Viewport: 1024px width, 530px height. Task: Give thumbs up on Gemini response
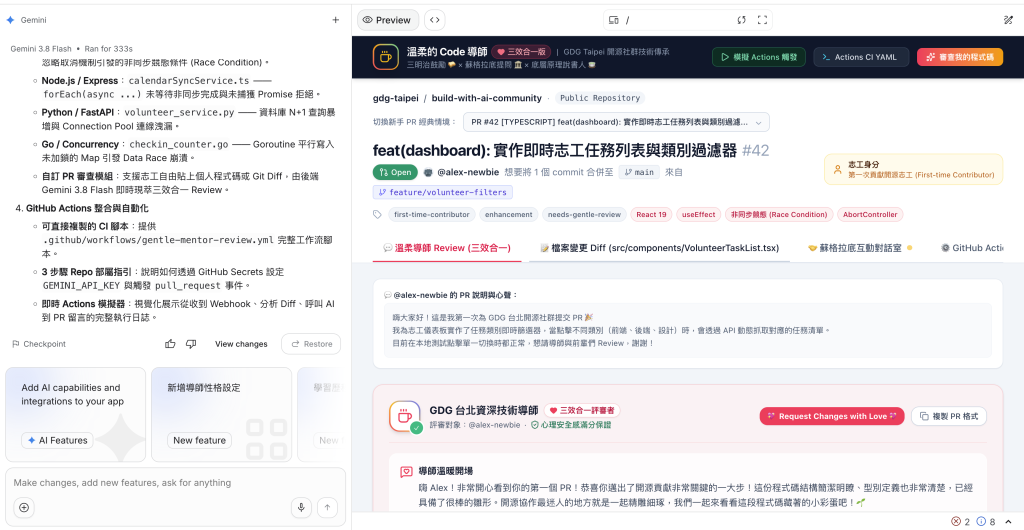pos(170,344)
